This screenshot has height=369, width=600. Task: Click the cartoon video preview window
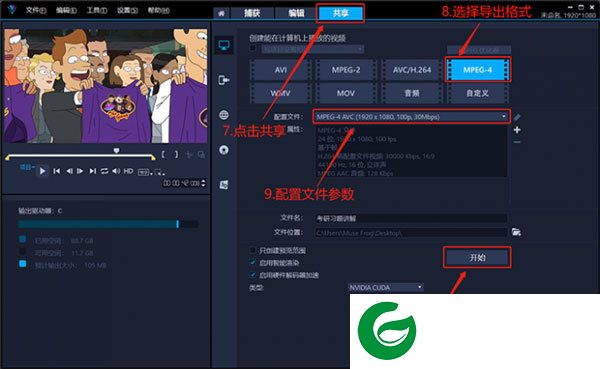106,86
